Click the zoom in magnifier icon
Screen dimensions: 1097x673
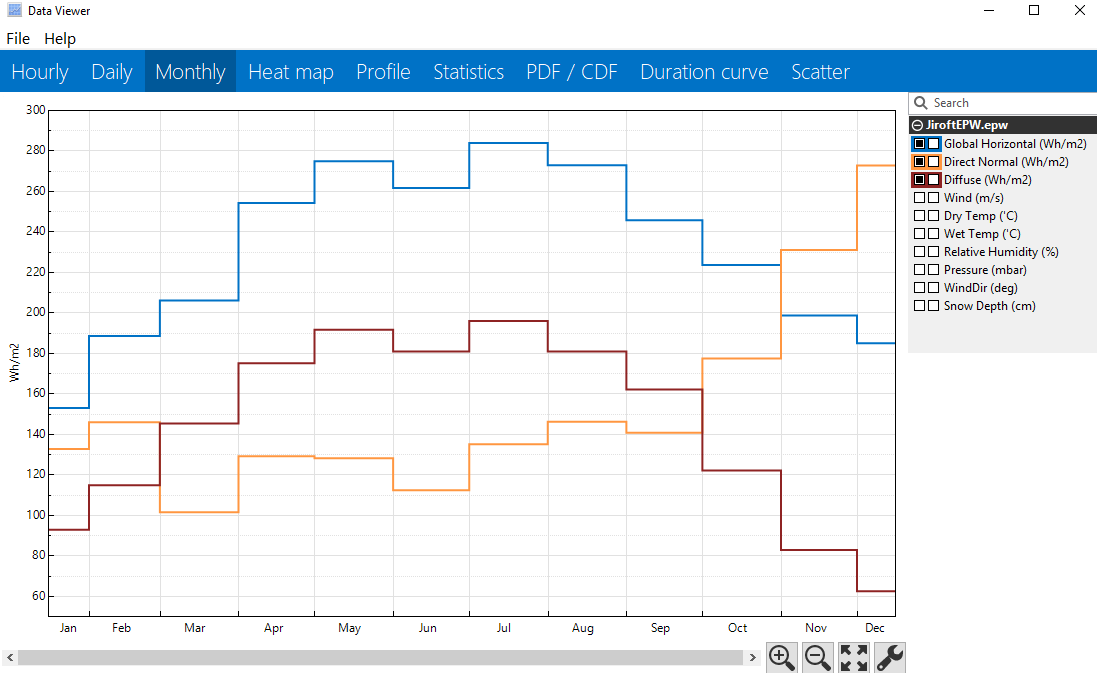(x=782, y=657)
